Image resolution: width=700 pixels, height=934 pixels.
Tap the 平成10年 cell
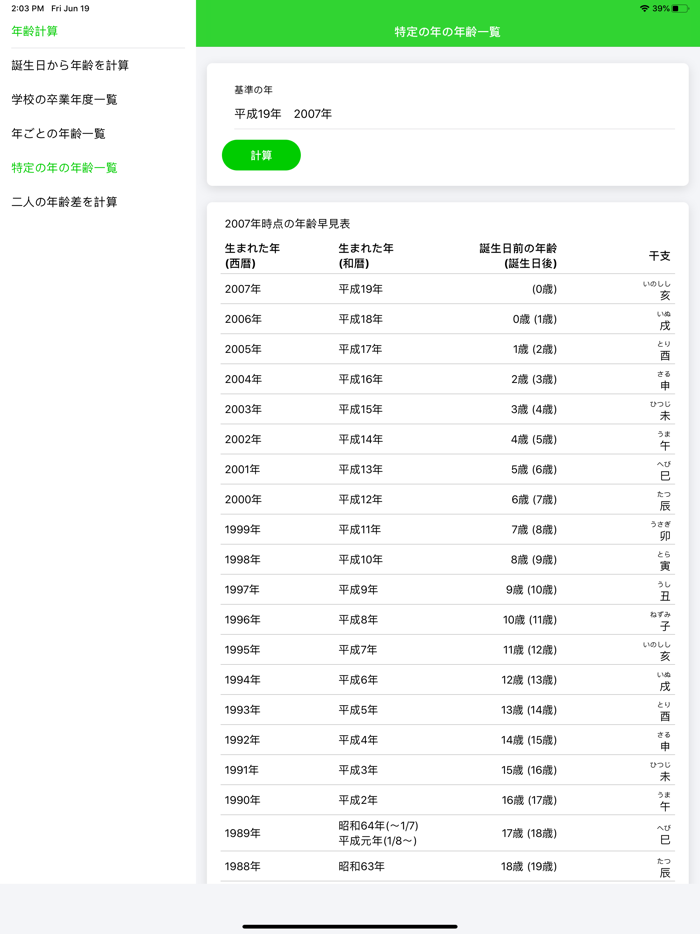(x=360, y=560)
